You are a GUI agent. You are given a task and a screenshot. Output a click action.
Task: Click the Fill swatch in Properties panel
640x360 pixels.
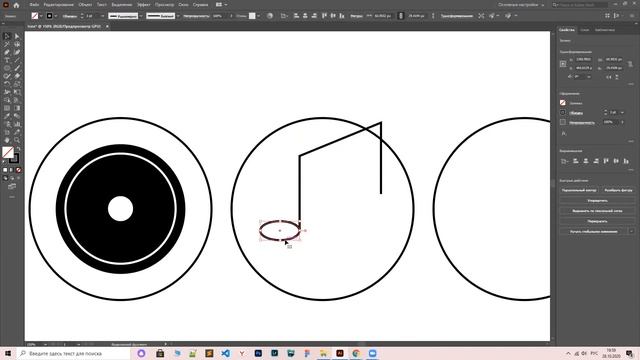coord(563,102)
